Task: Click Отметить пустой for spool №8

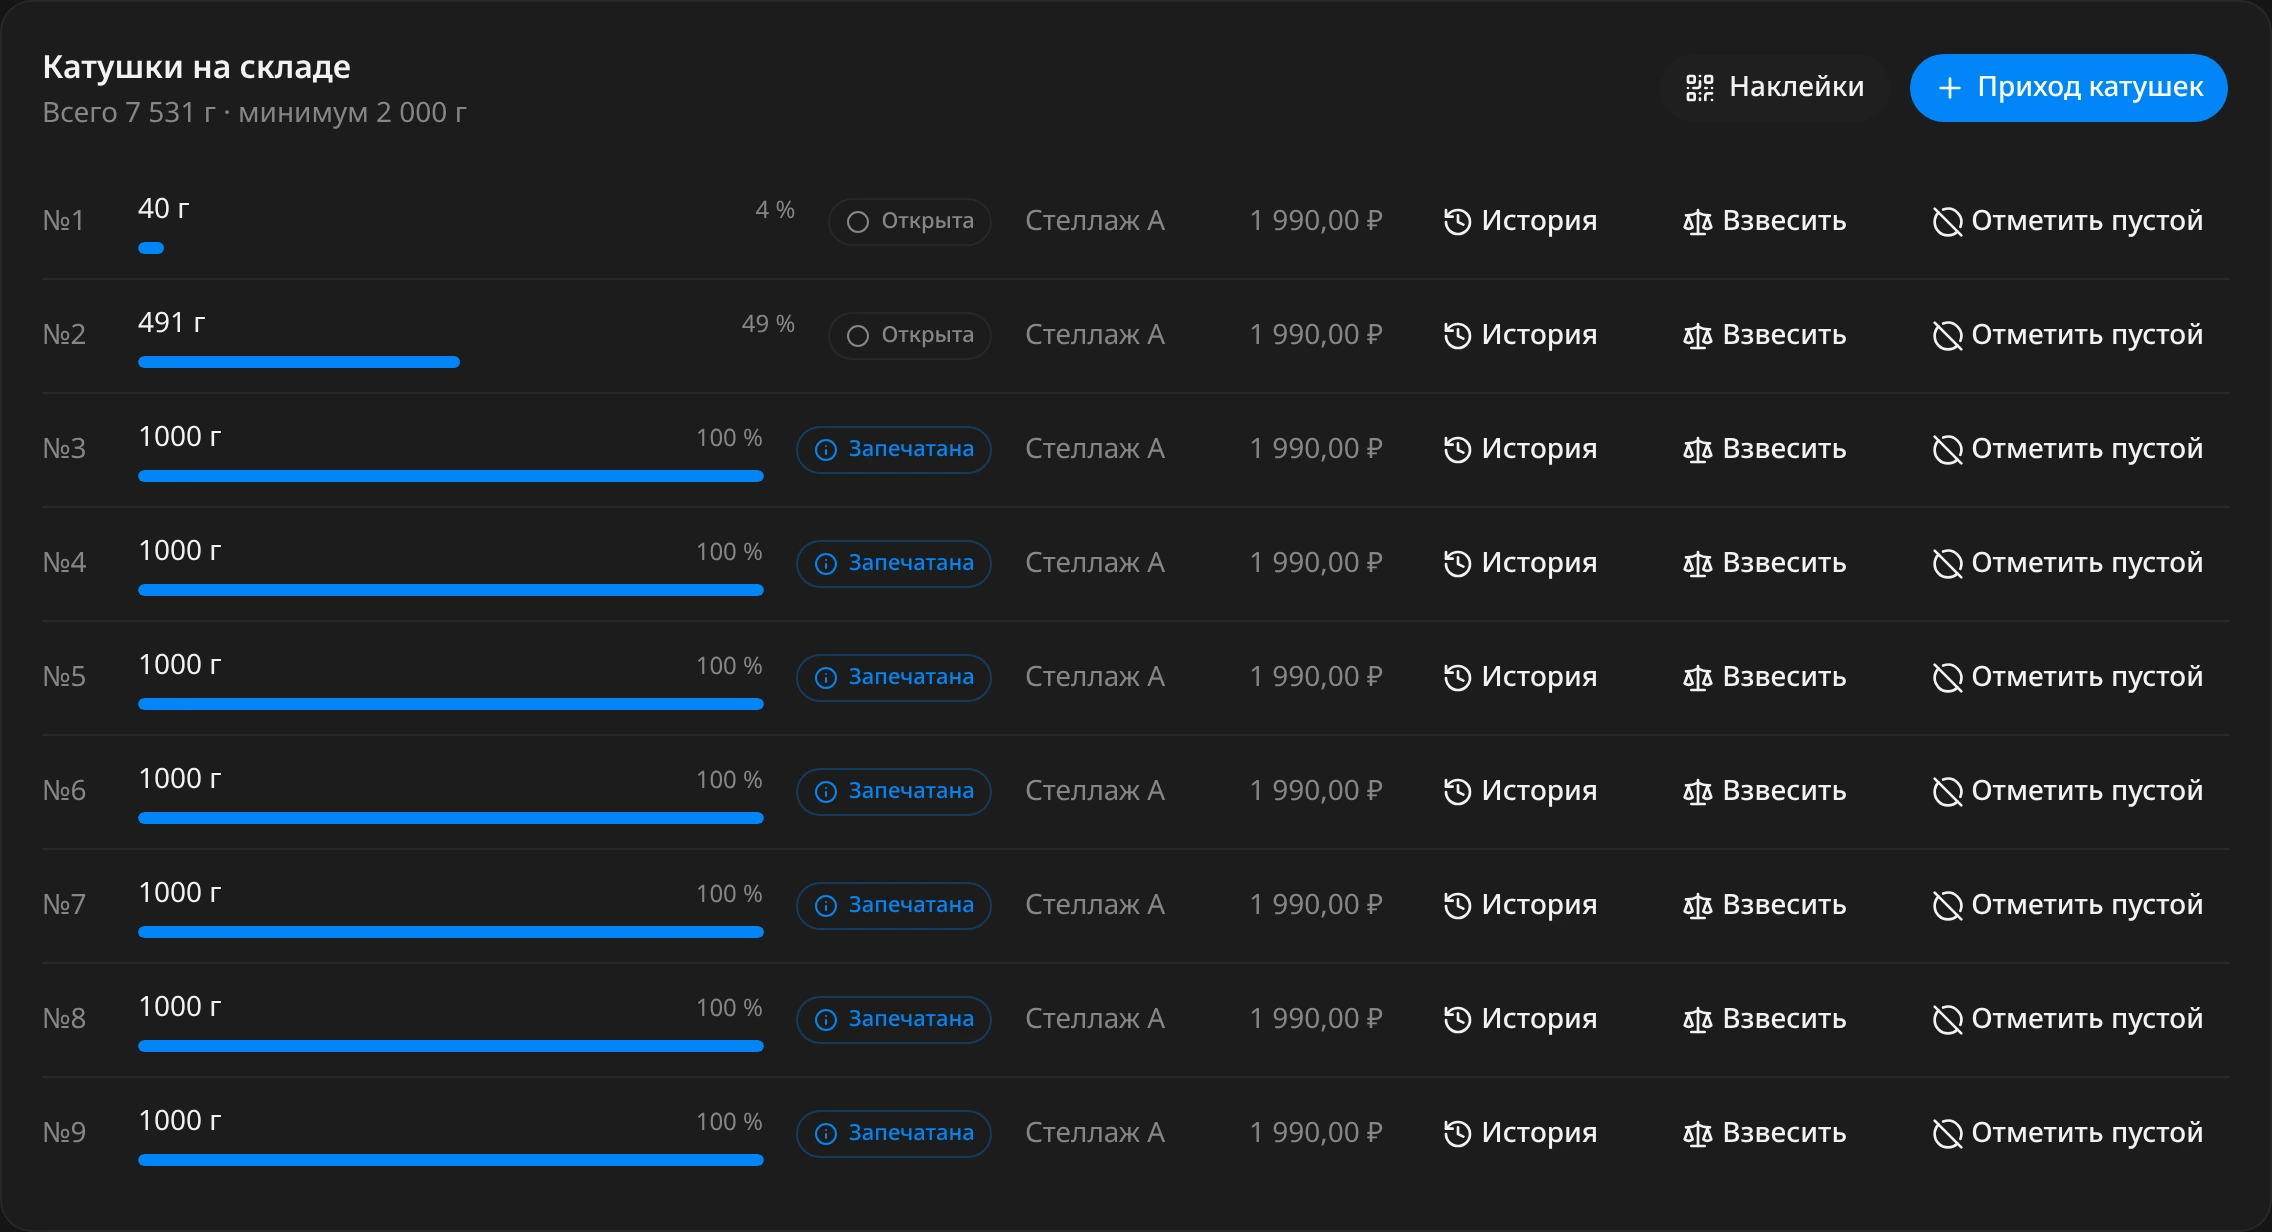Action: tap(2067, 1019)
